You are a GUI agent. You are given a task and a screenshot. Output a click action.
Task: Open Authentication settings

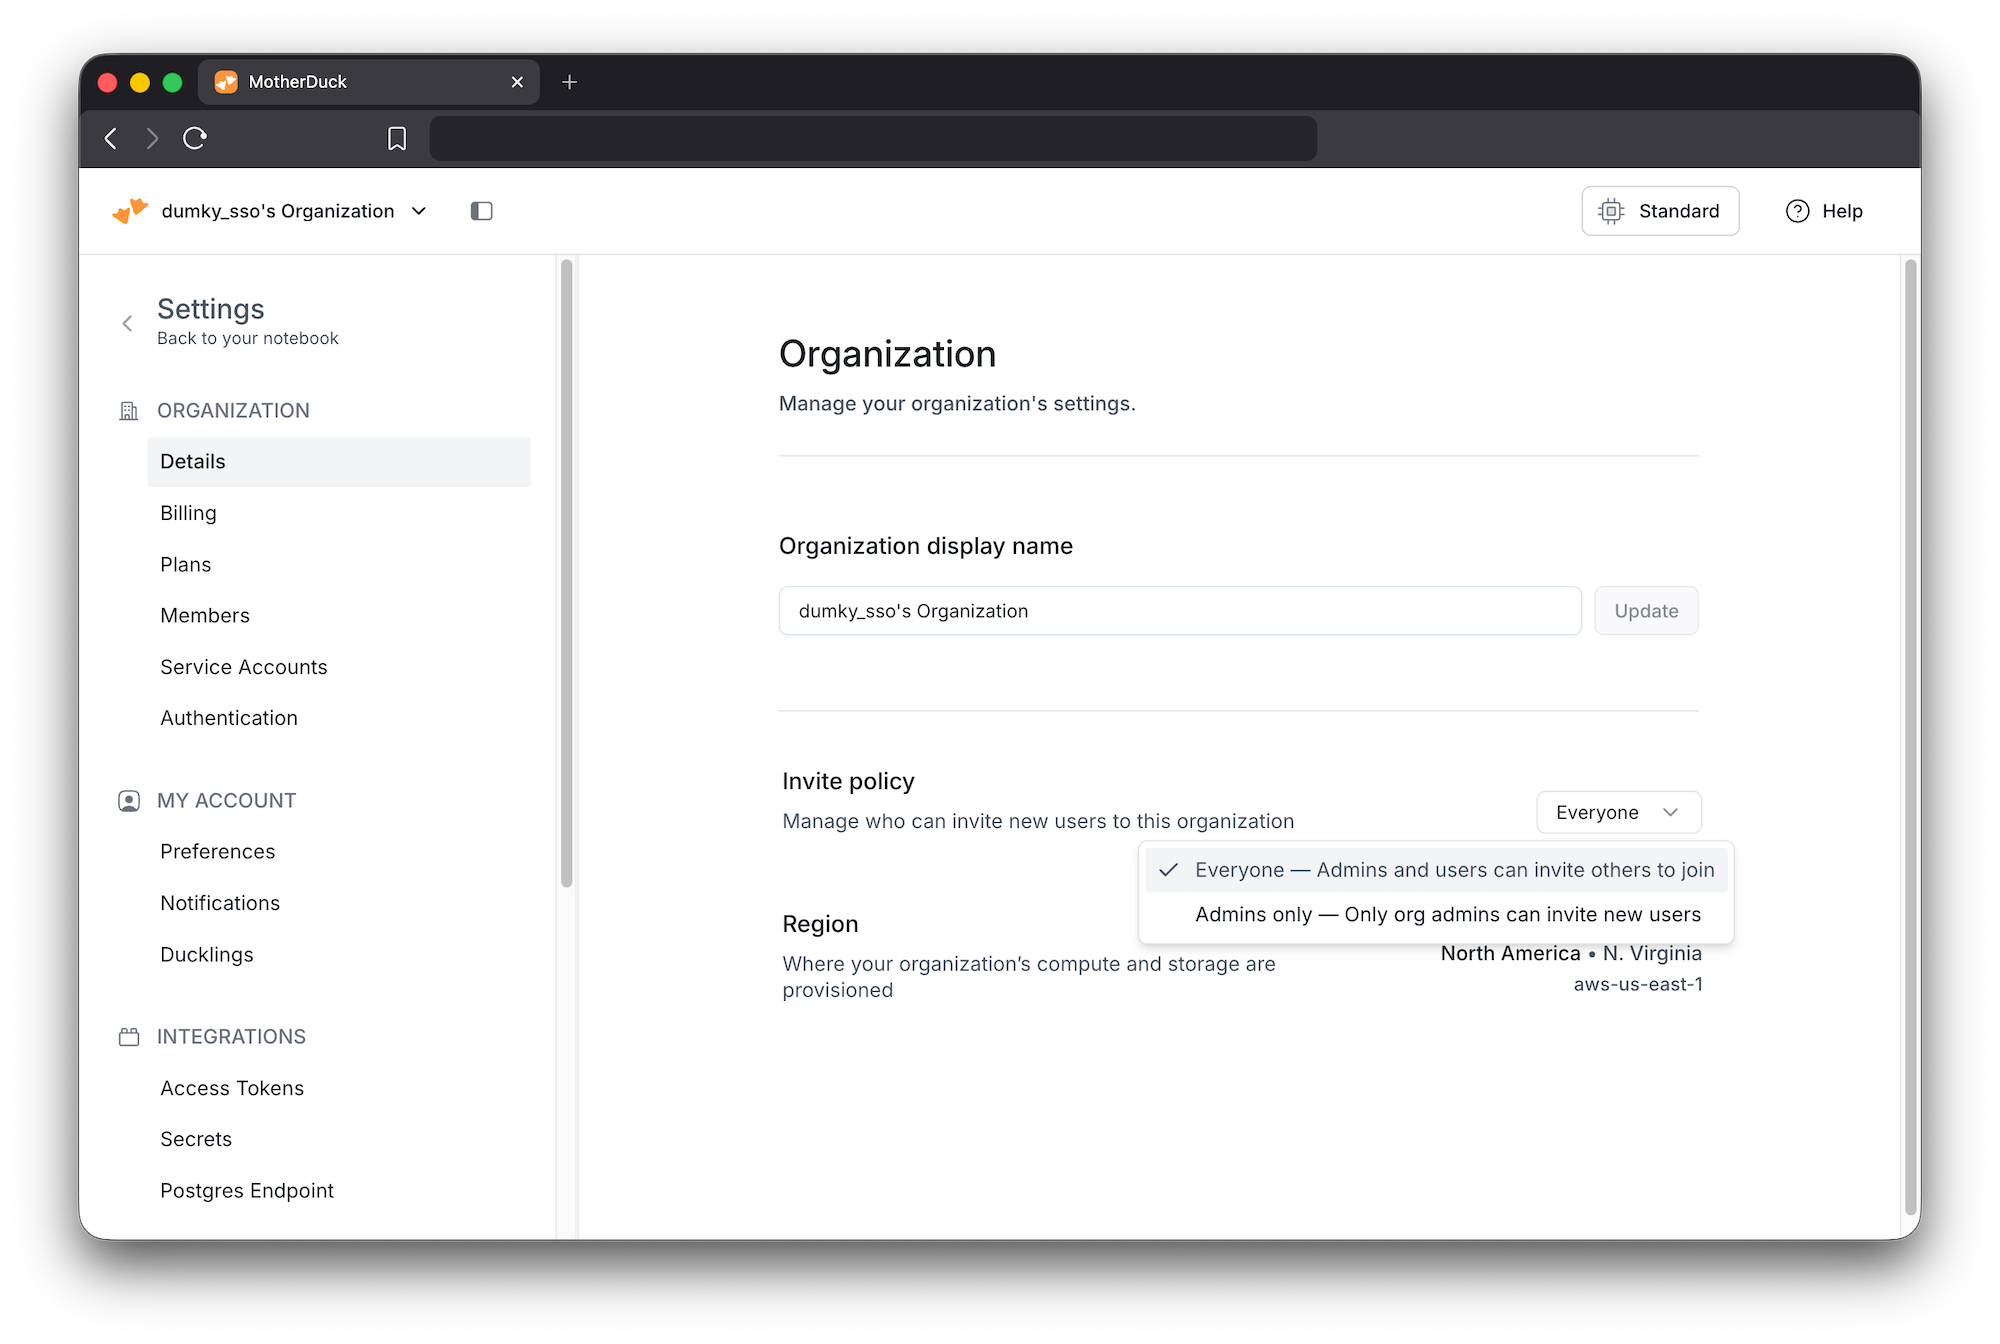[339, 718]
